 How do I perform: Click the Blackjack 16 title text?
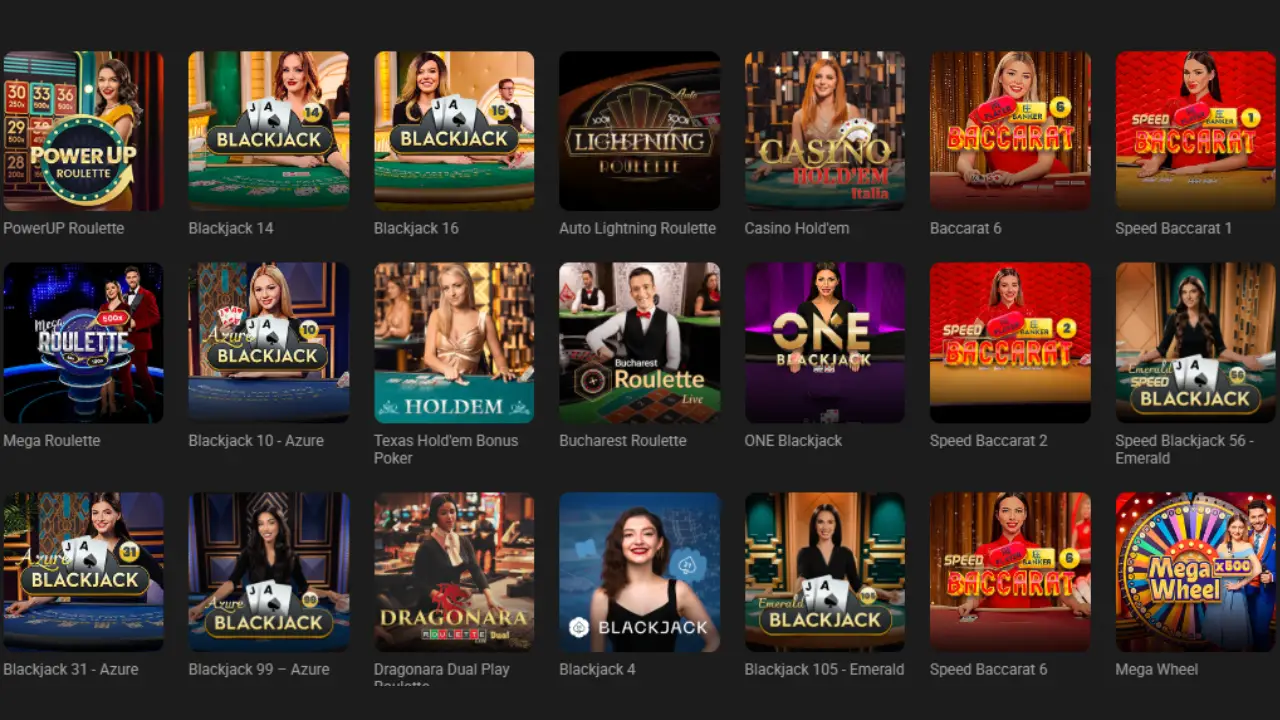pos(416,228)
